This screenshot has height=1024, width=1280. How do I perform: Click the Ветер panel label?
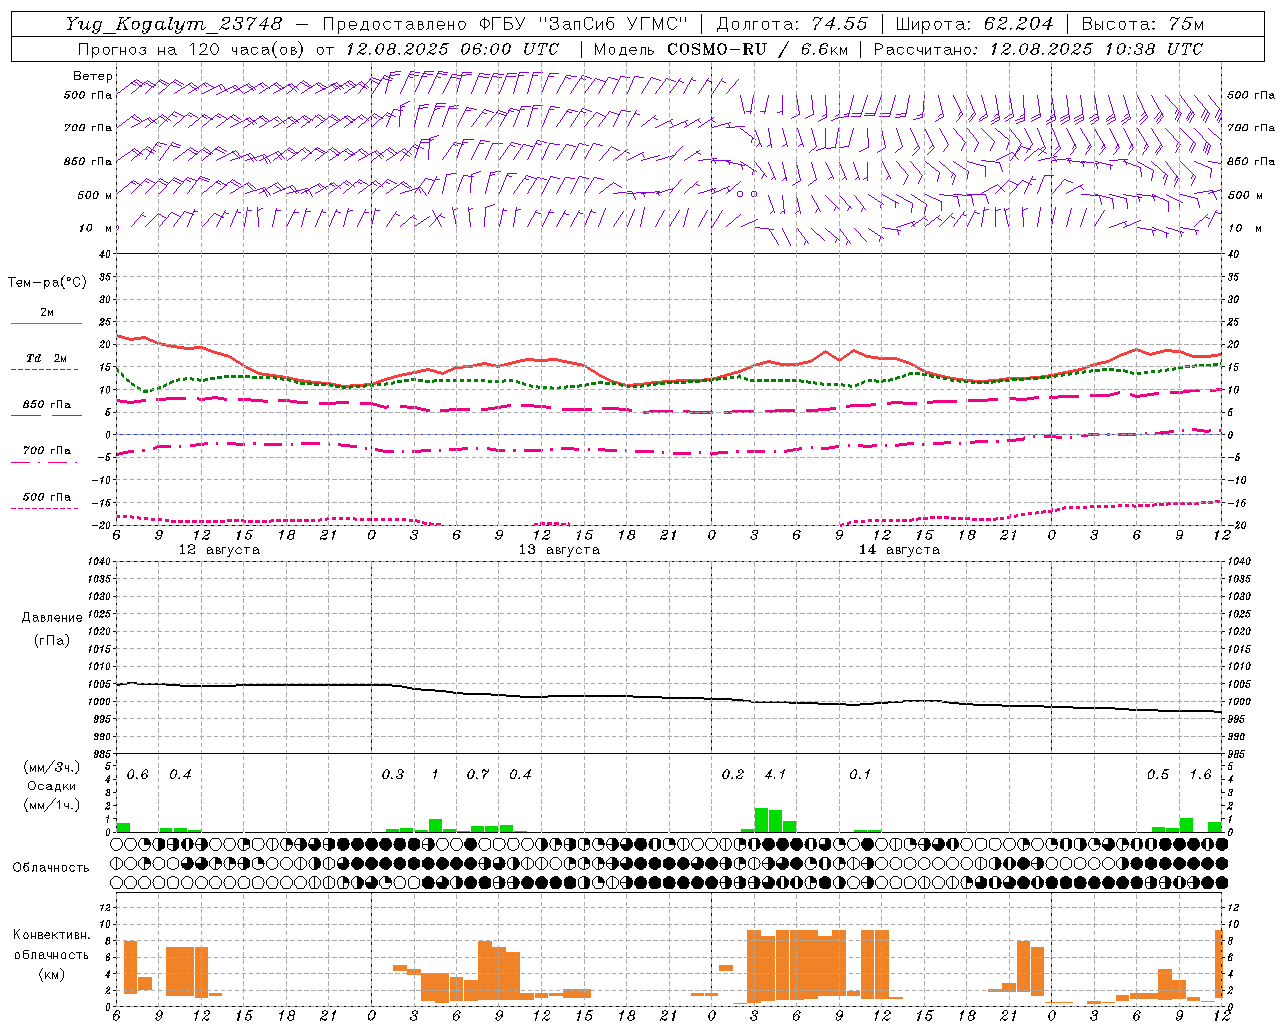[x=92, y=76]
